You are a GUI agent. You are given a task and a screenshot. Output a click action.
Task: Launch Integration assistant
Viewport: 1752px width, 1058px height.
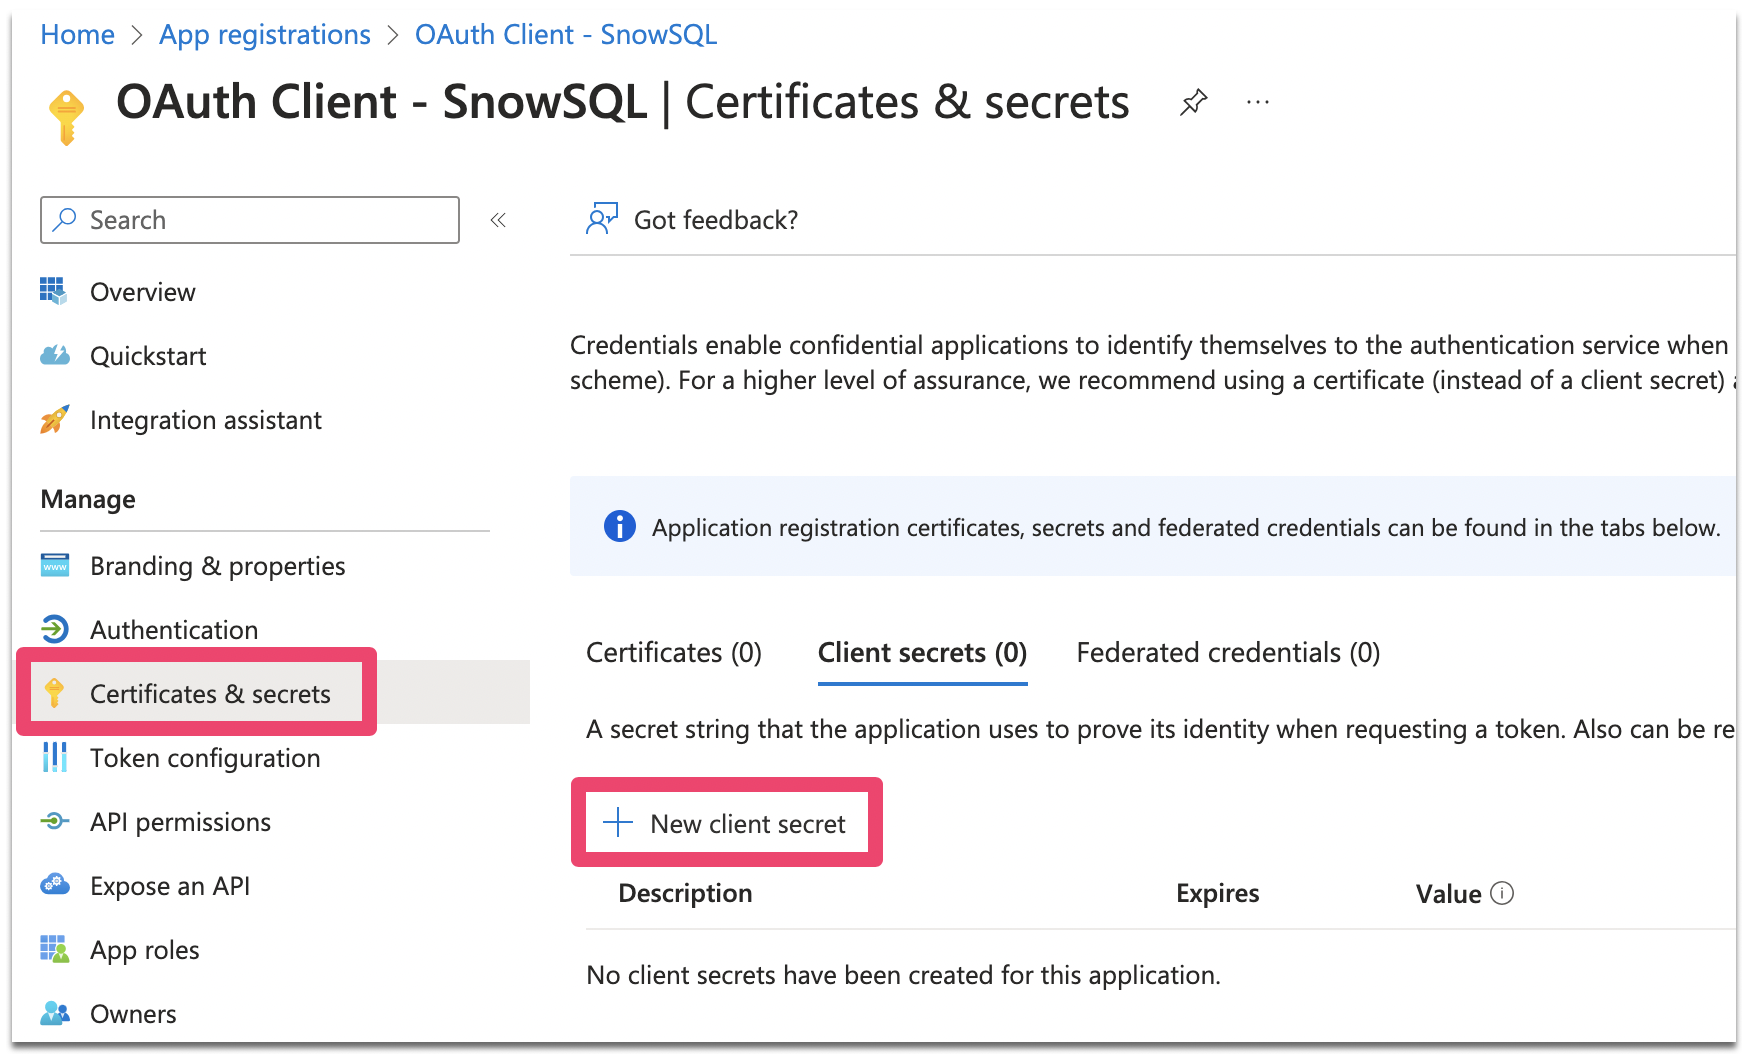205,420
